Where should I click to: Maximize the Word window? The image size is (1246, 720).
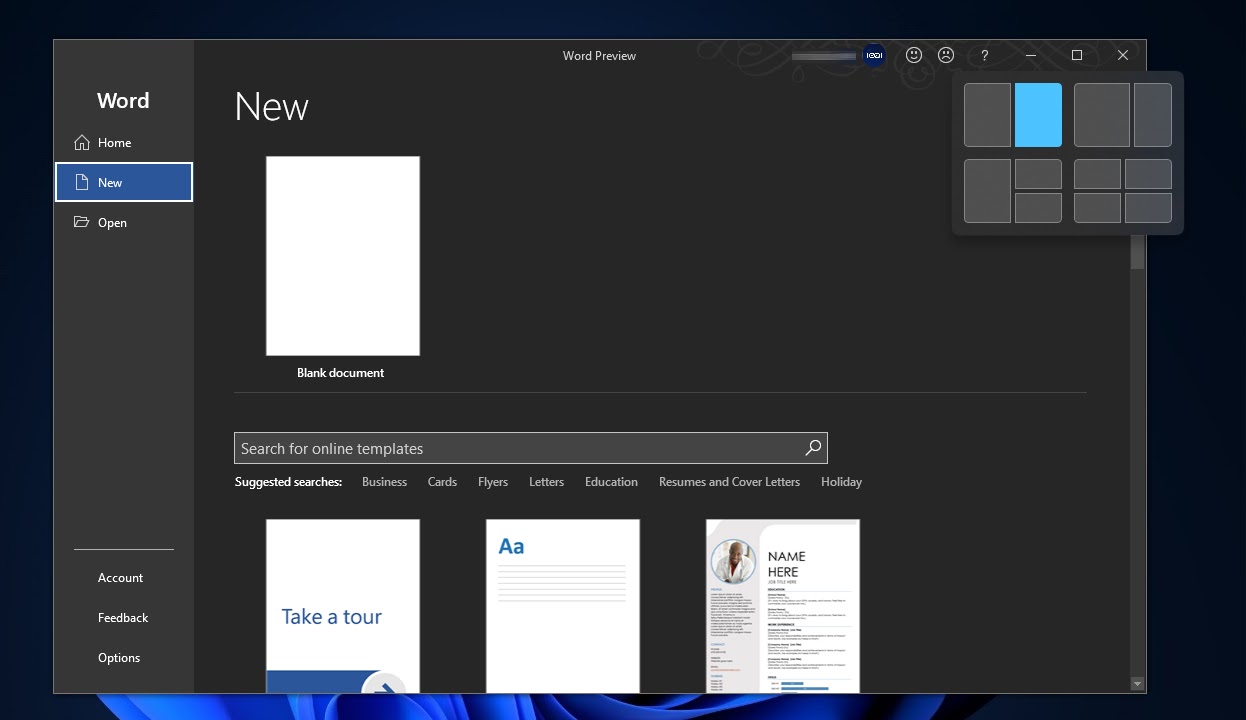[x=1077, y=56]
